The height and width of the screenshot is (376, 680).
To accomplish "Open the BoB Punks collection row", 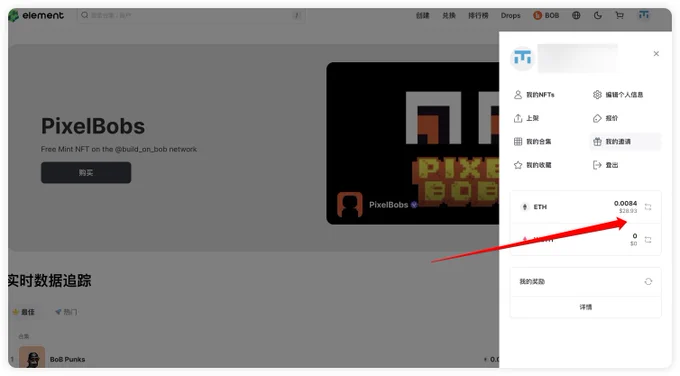I will pos(254,359).
